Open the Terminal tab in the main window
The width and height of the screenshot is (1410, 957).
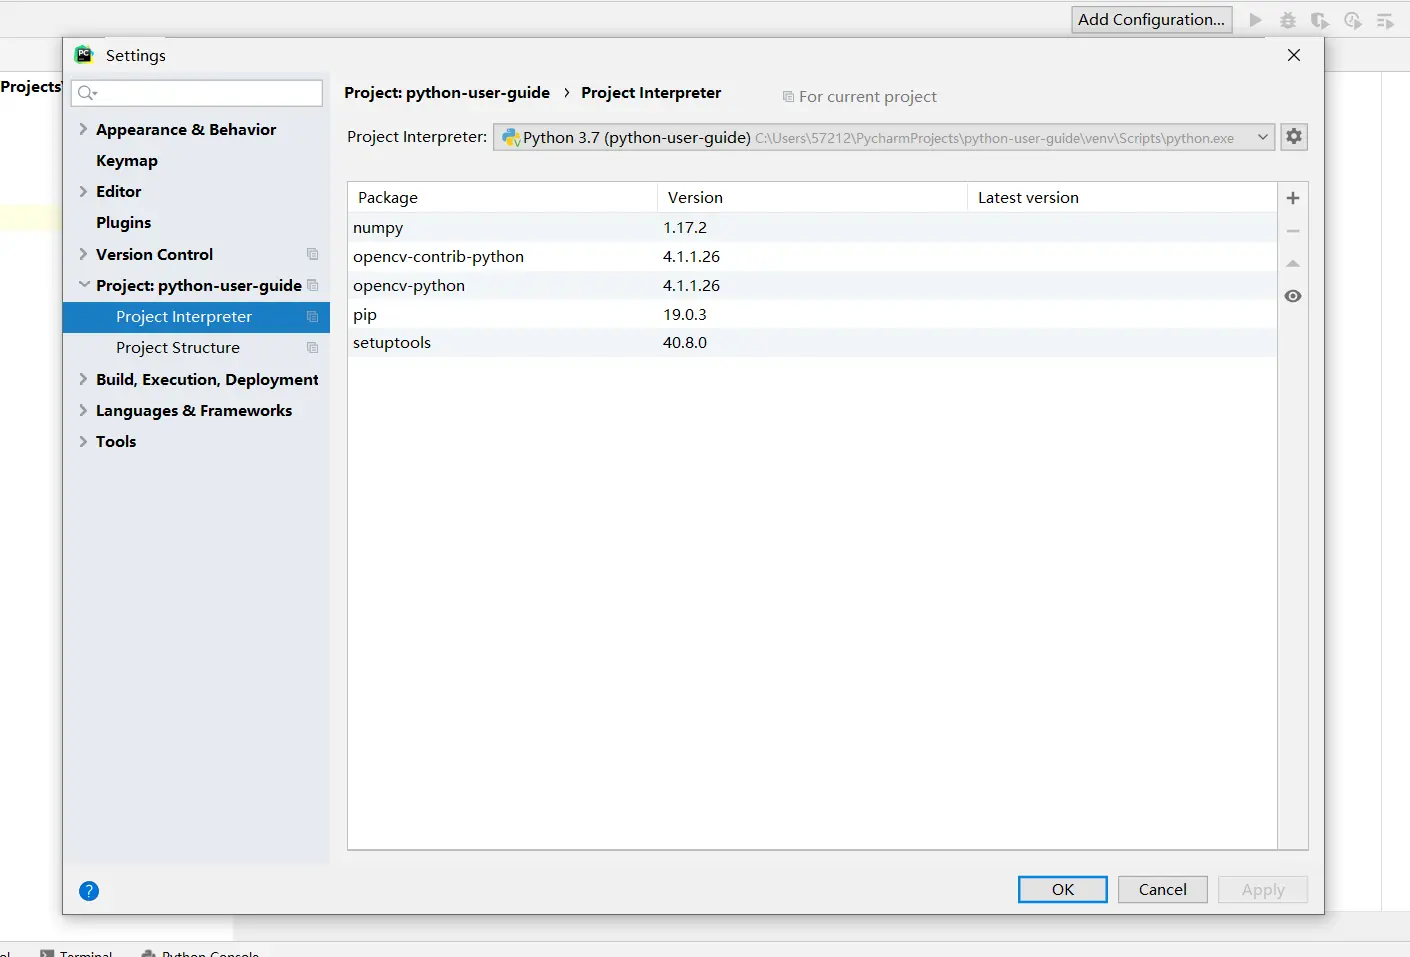77,952
